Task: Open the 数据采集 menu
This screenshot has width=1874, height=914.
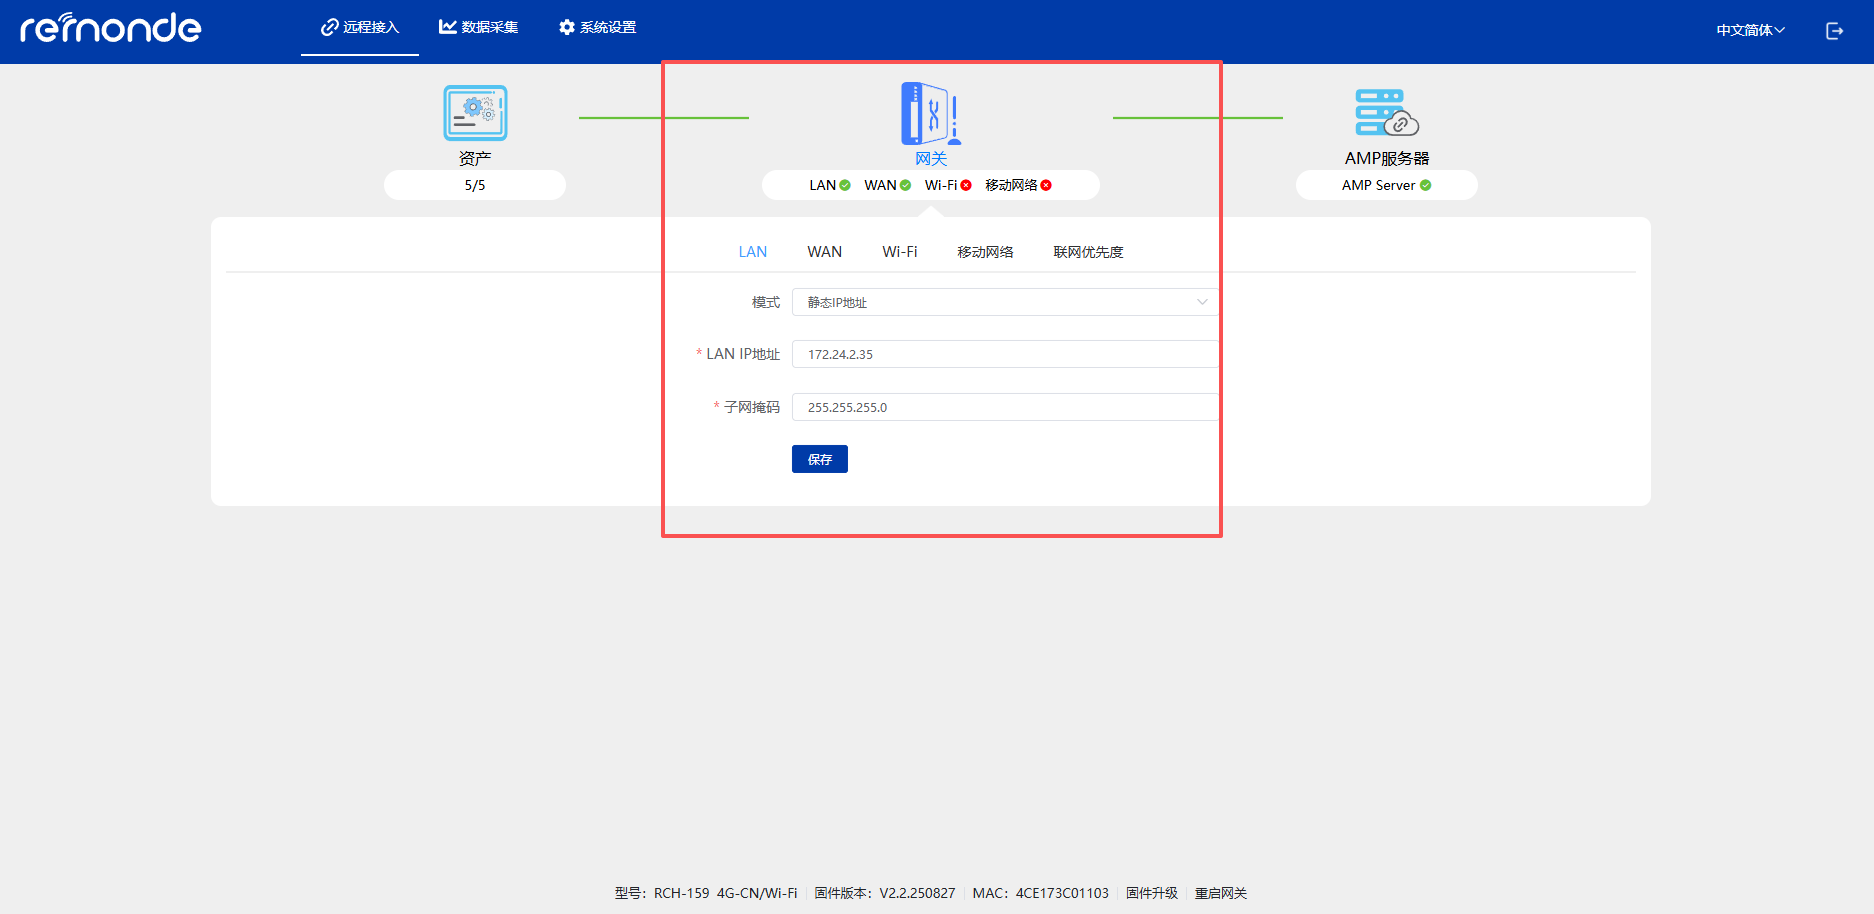Action: click(x=479, y=27)
